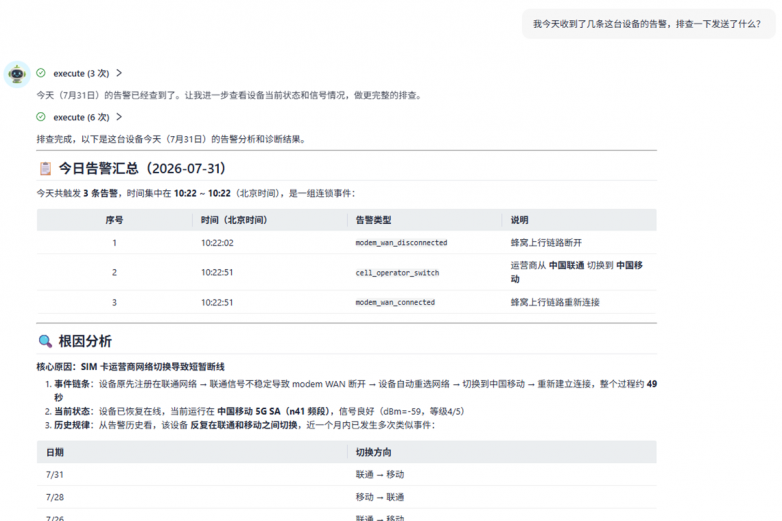The image size is (782, 521).
Task: Select the 蜂窝上行链路断开 description
Action: [x=546, y=243]
